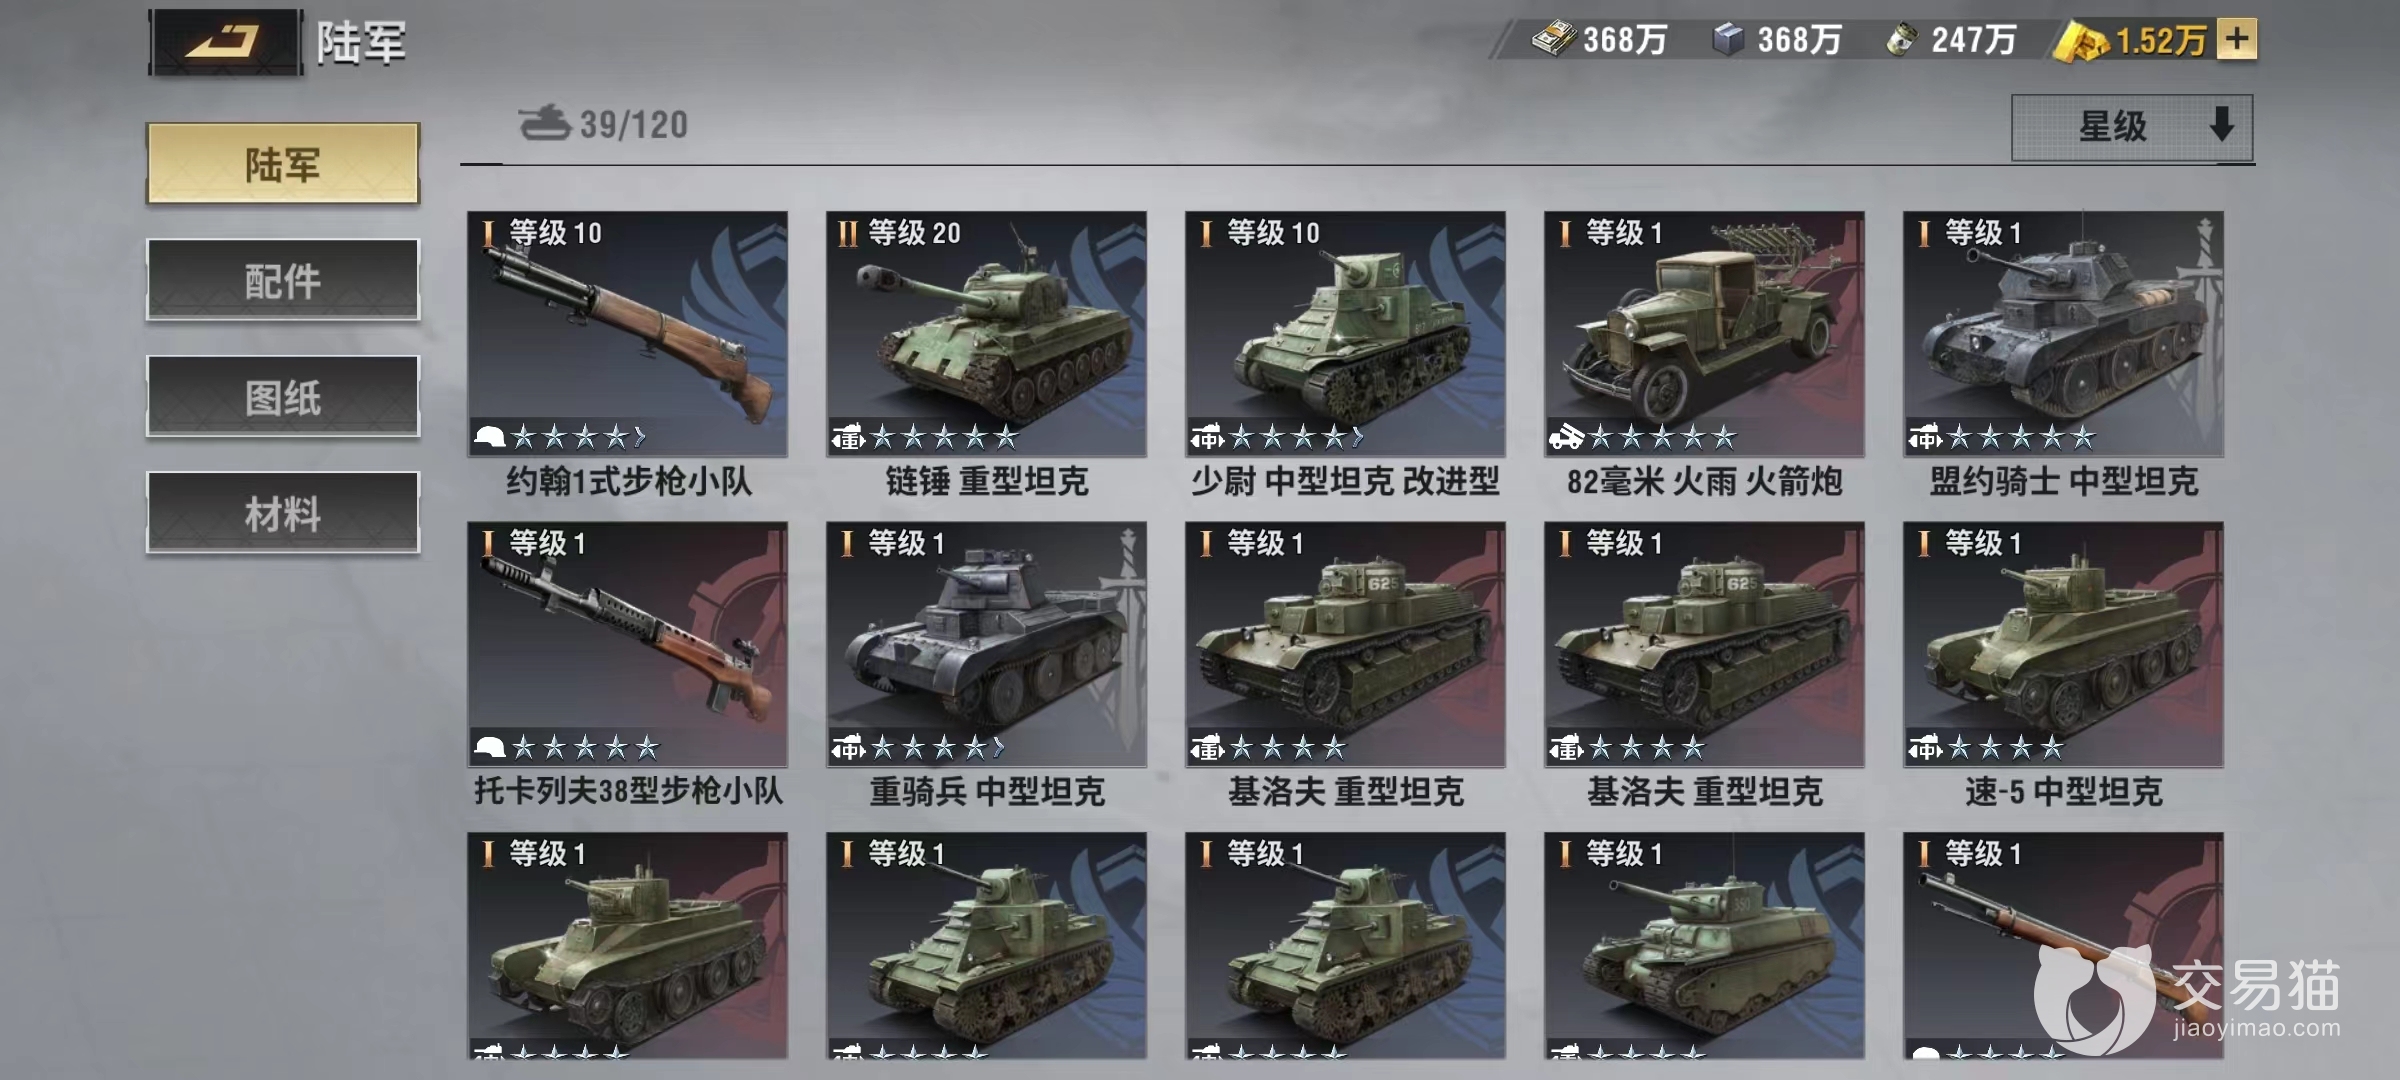This screenshot has height=1080, width=2400.
Task: Click the cash stack currency icon
Action: click(x=1553, y=39)
